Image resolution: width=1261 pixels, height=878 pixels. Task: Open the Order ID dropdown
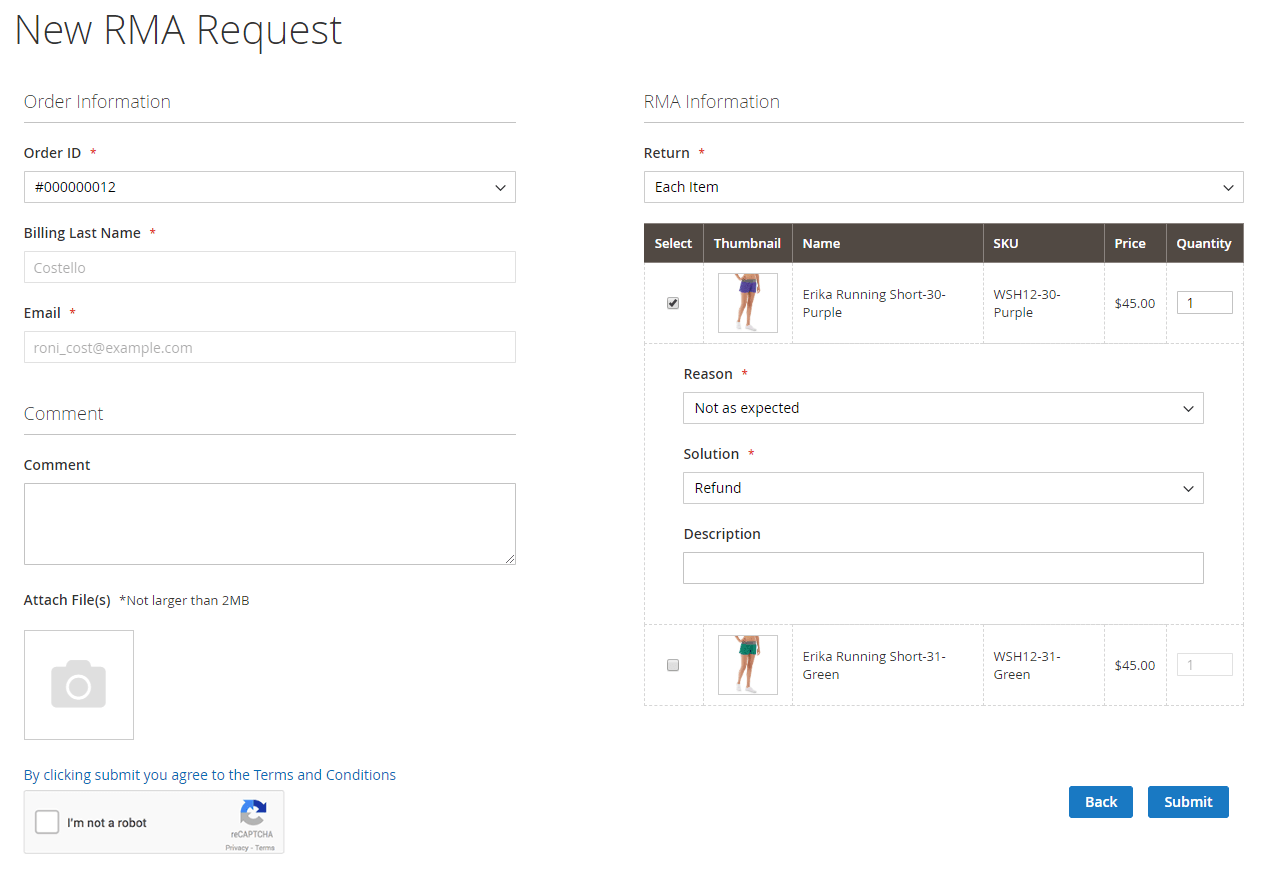click(269, 187)
